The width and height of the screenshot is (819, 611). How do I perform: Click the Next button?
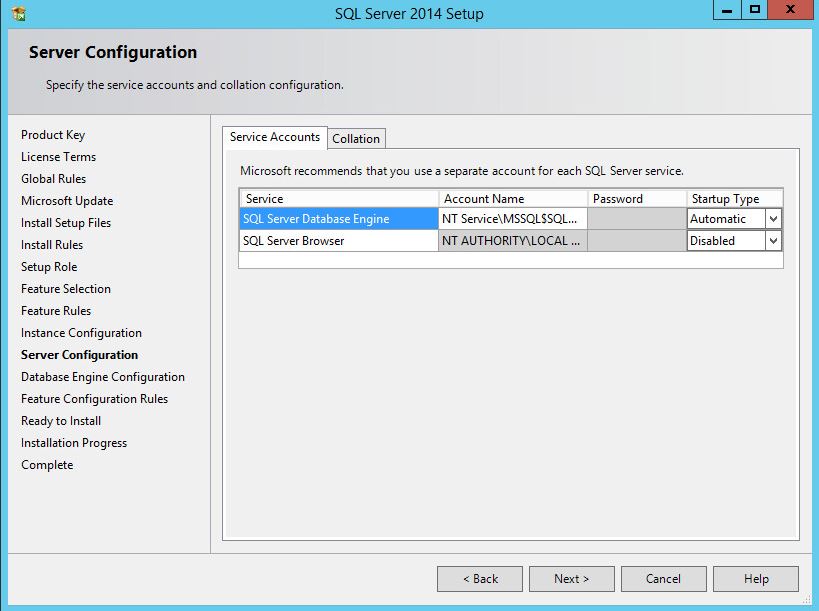click(x=571, y=579)
